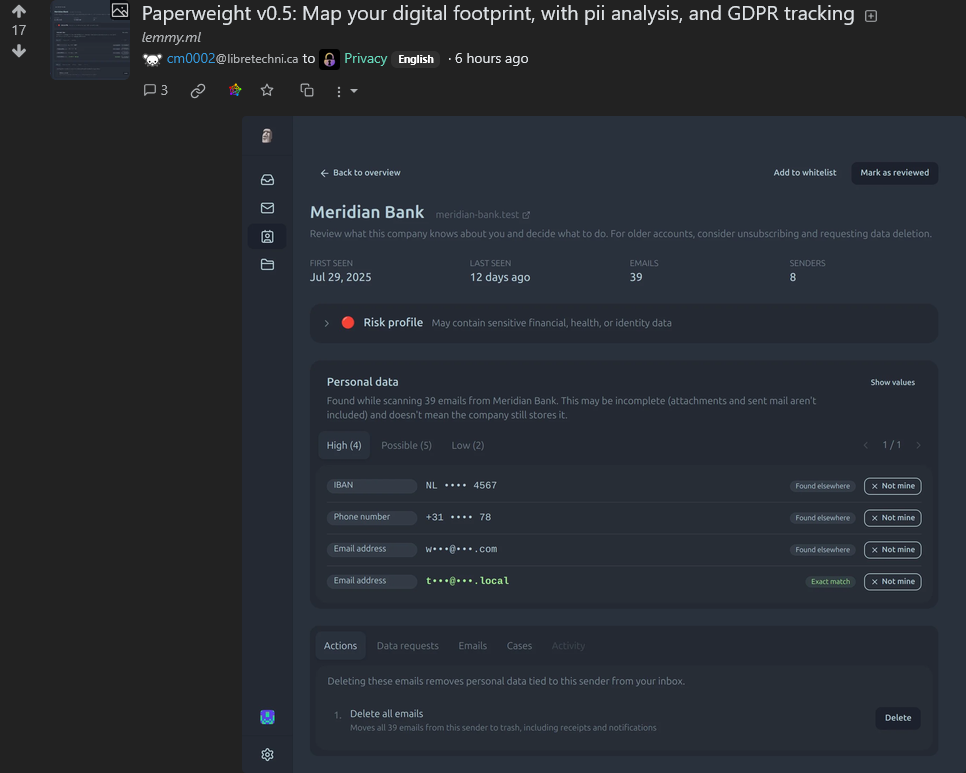Open the Privacy community link
Image resolution: width=966 pixels, height=773 pixels.
click(x=365, y=59)
